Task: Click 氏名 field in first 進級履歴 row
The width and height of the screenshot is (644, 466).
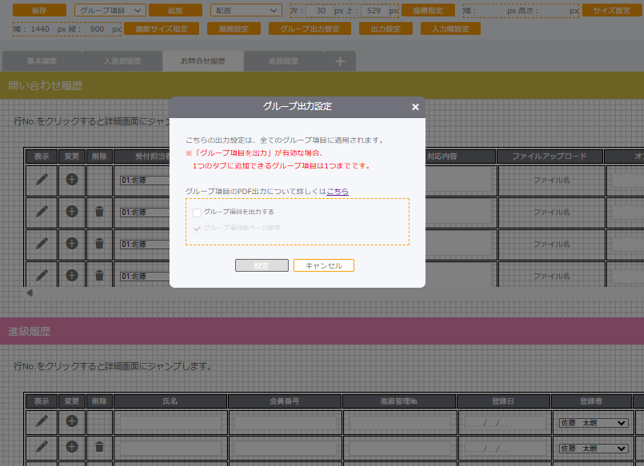Action: [170, 423]
